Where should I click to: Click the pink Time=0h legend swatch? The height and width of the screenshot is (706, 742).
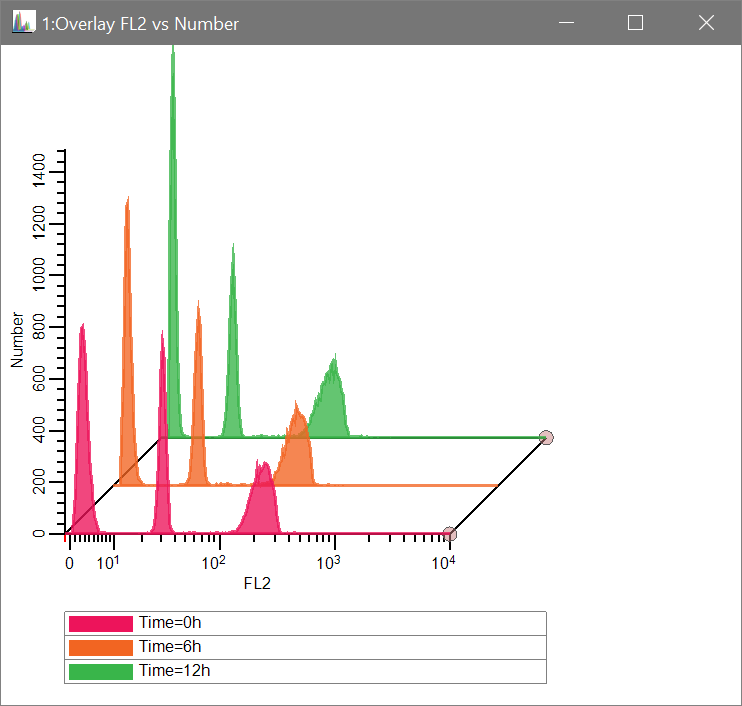point(100,623)
